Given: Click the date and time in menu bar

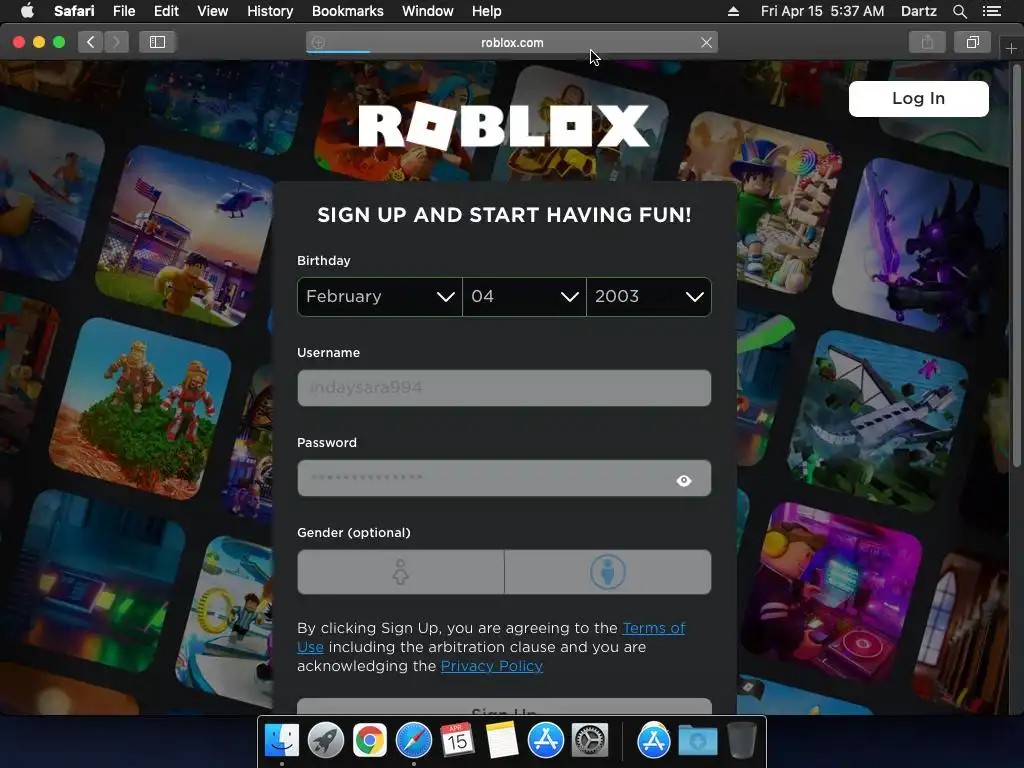Looking at the screenshot, I should coord(822,11).
